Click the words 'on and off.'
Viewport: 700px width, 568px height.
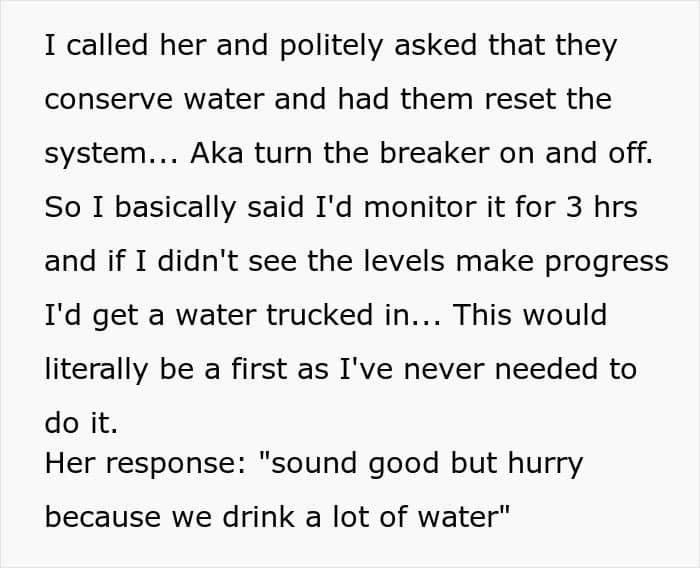[x=576, y=153]
